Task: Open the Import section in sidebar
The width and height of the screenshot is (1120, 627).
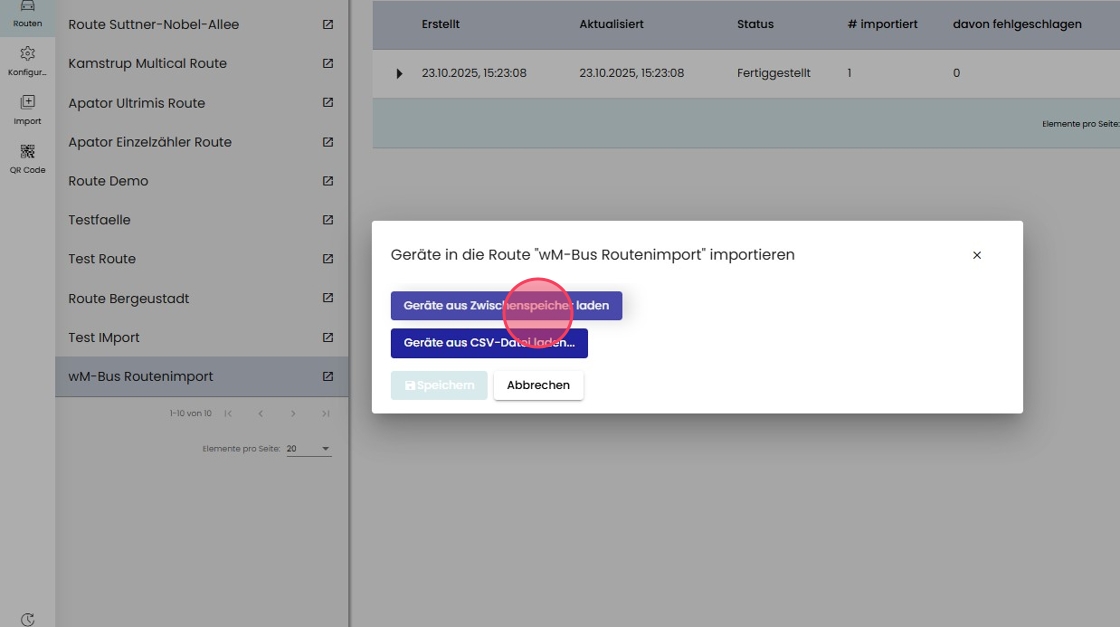Action: click(x=27, y=109)
